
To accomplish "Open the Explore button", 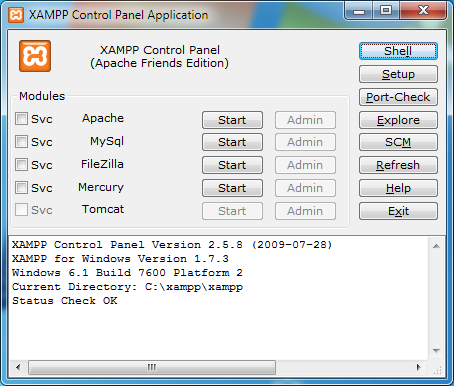I will [398, 120].
